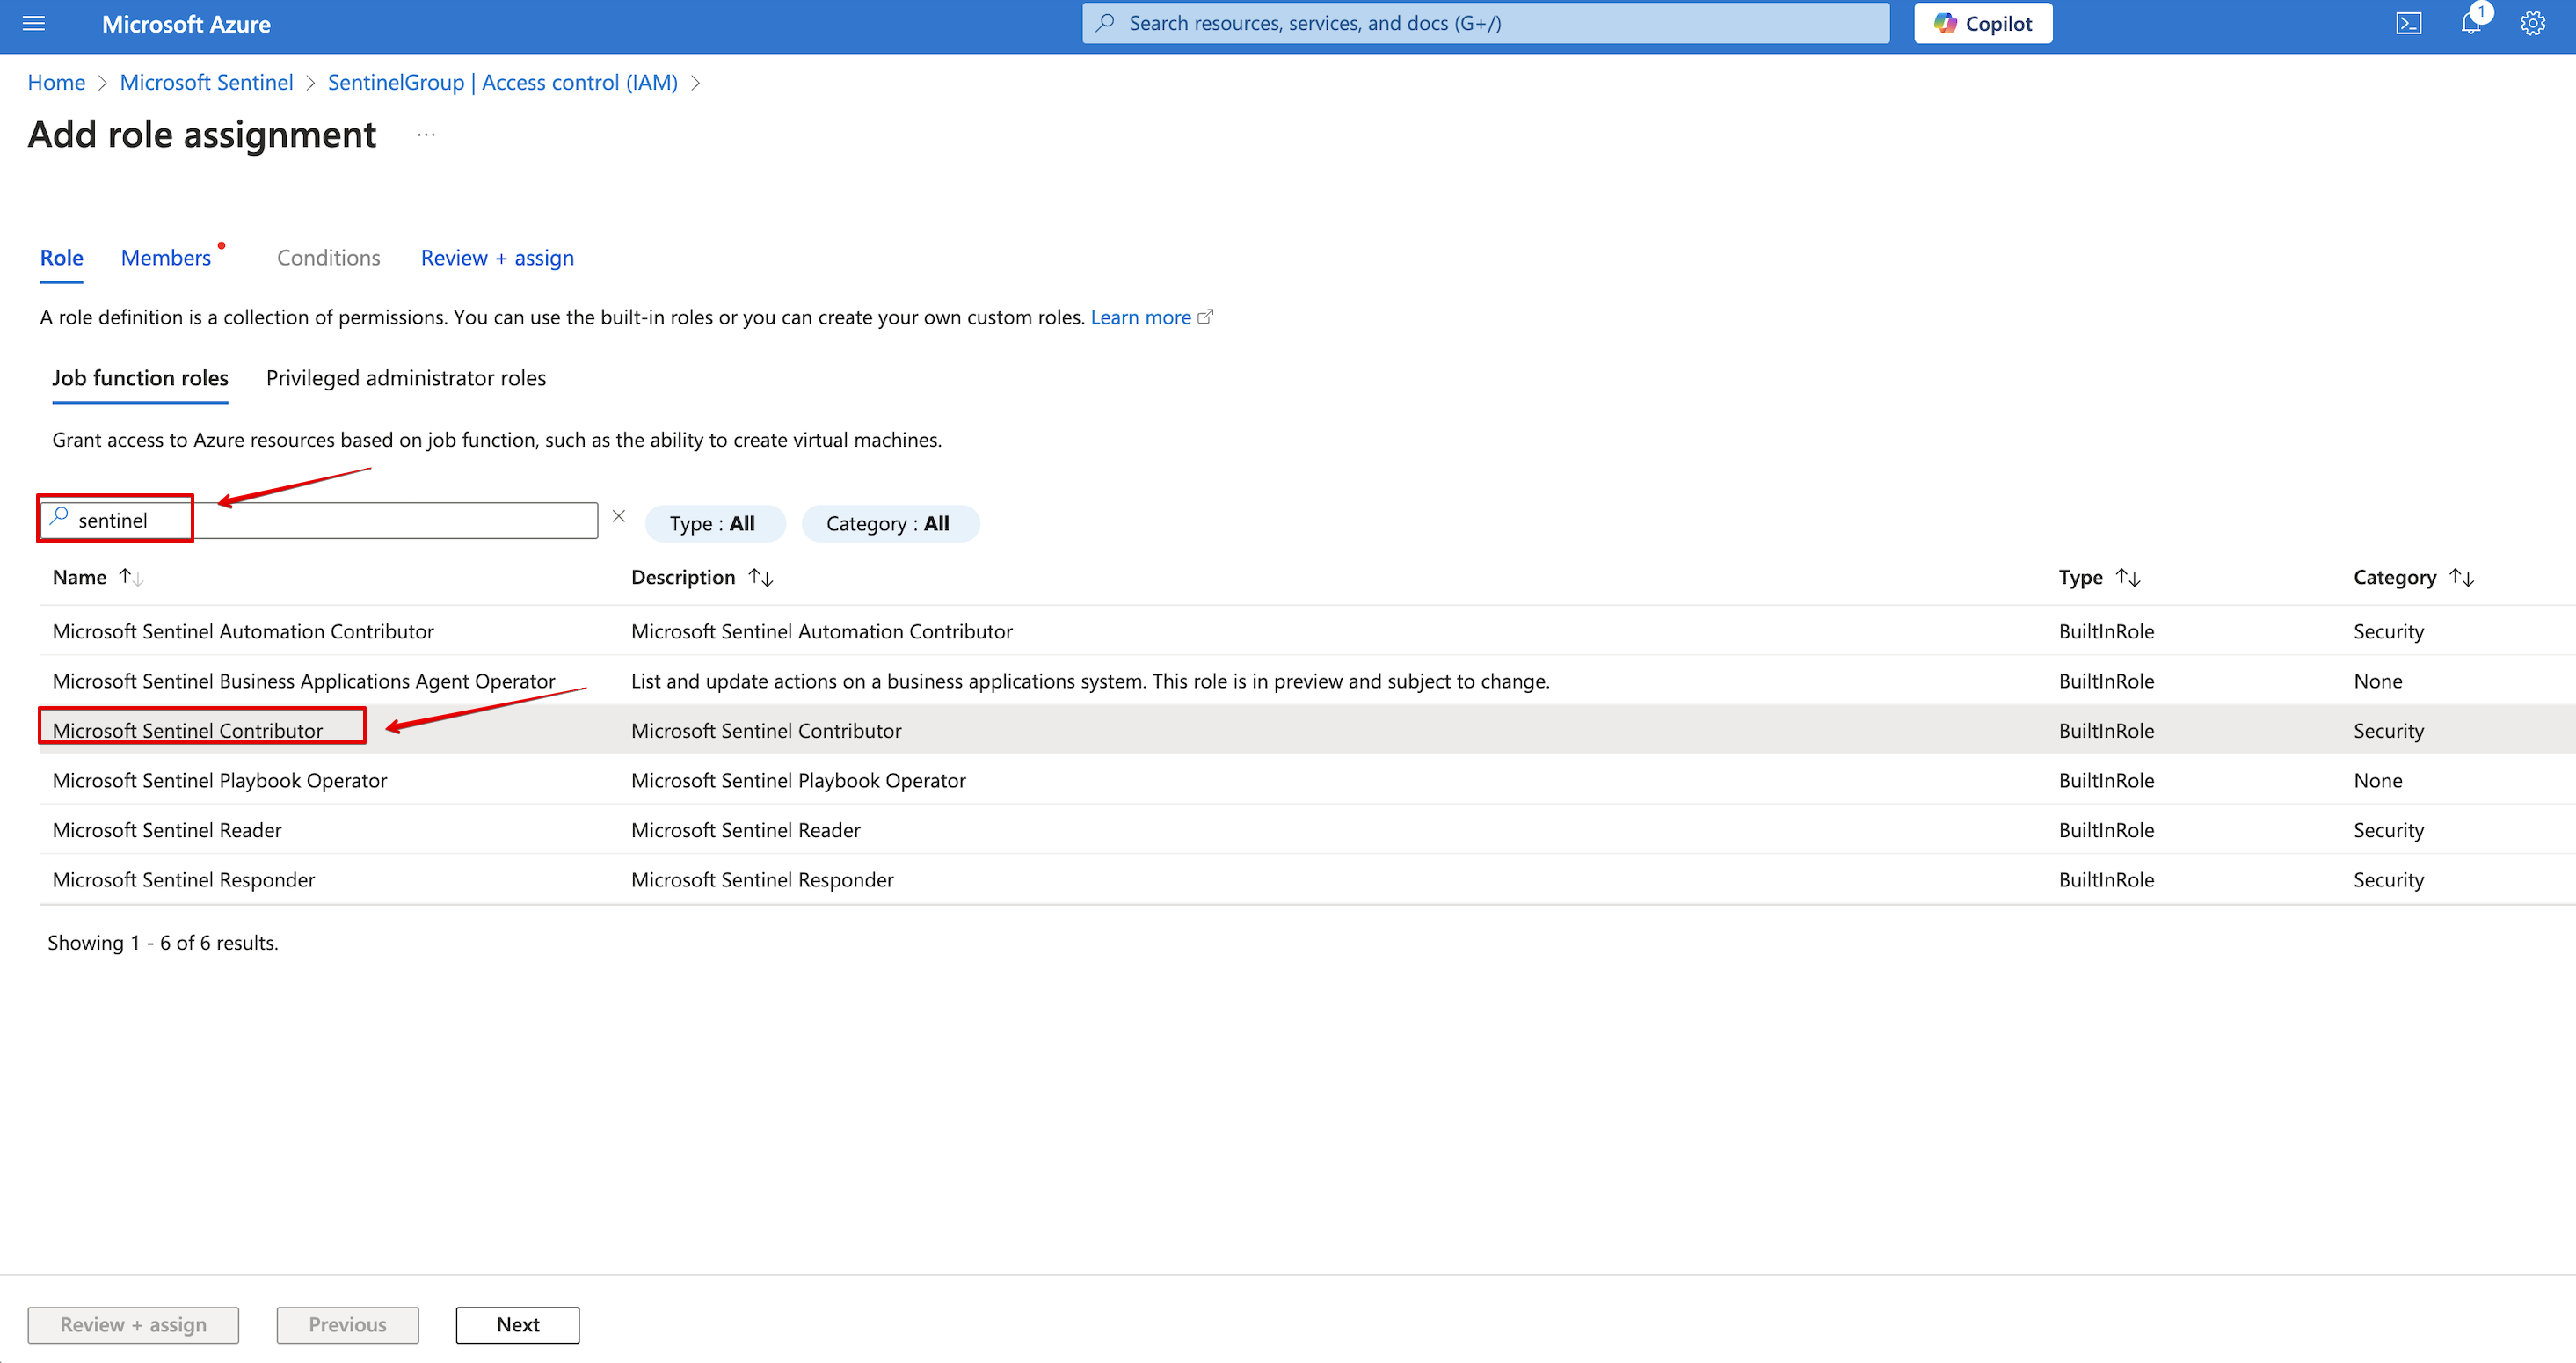Open the settings gear in the header
The image size is (2576, 1363).
click(2532, 23)
